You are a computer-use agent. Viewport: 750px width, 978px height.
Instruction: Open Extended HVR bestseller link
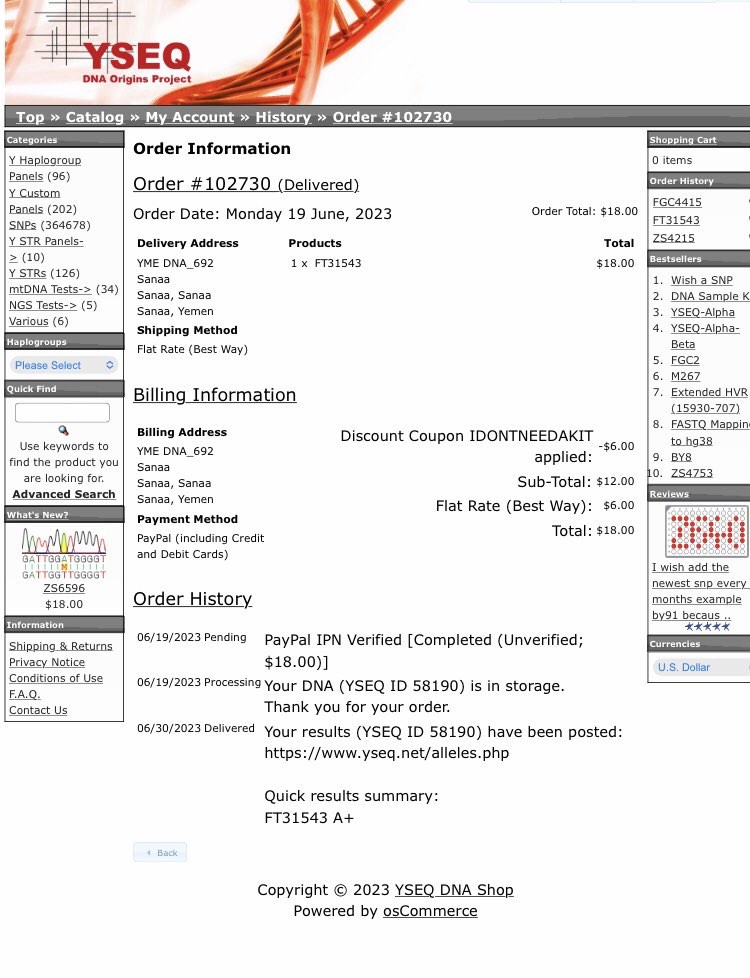click(709, 400)
